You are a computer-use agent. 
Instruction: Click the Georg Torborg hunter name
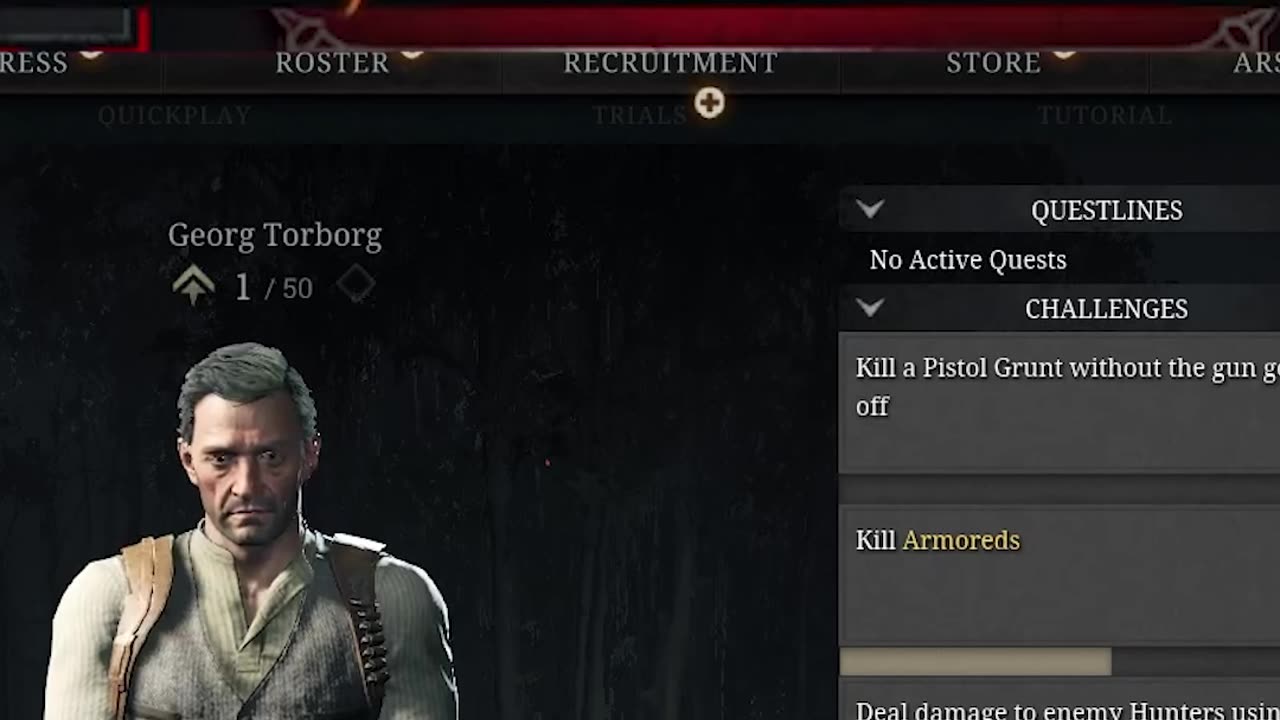click(x=275, y=236)
